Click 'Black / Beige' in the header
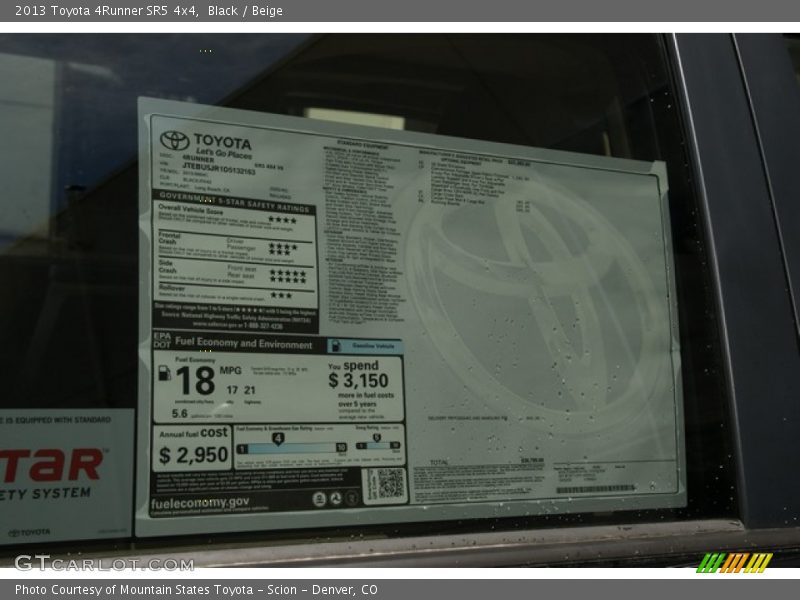The width and height of the screenshot is (800, 600). pos(245,11)
